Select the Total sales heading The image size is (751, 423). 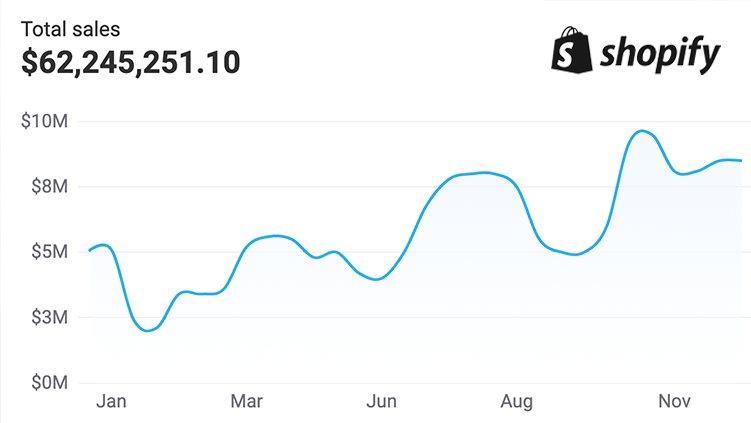point(70,29)
